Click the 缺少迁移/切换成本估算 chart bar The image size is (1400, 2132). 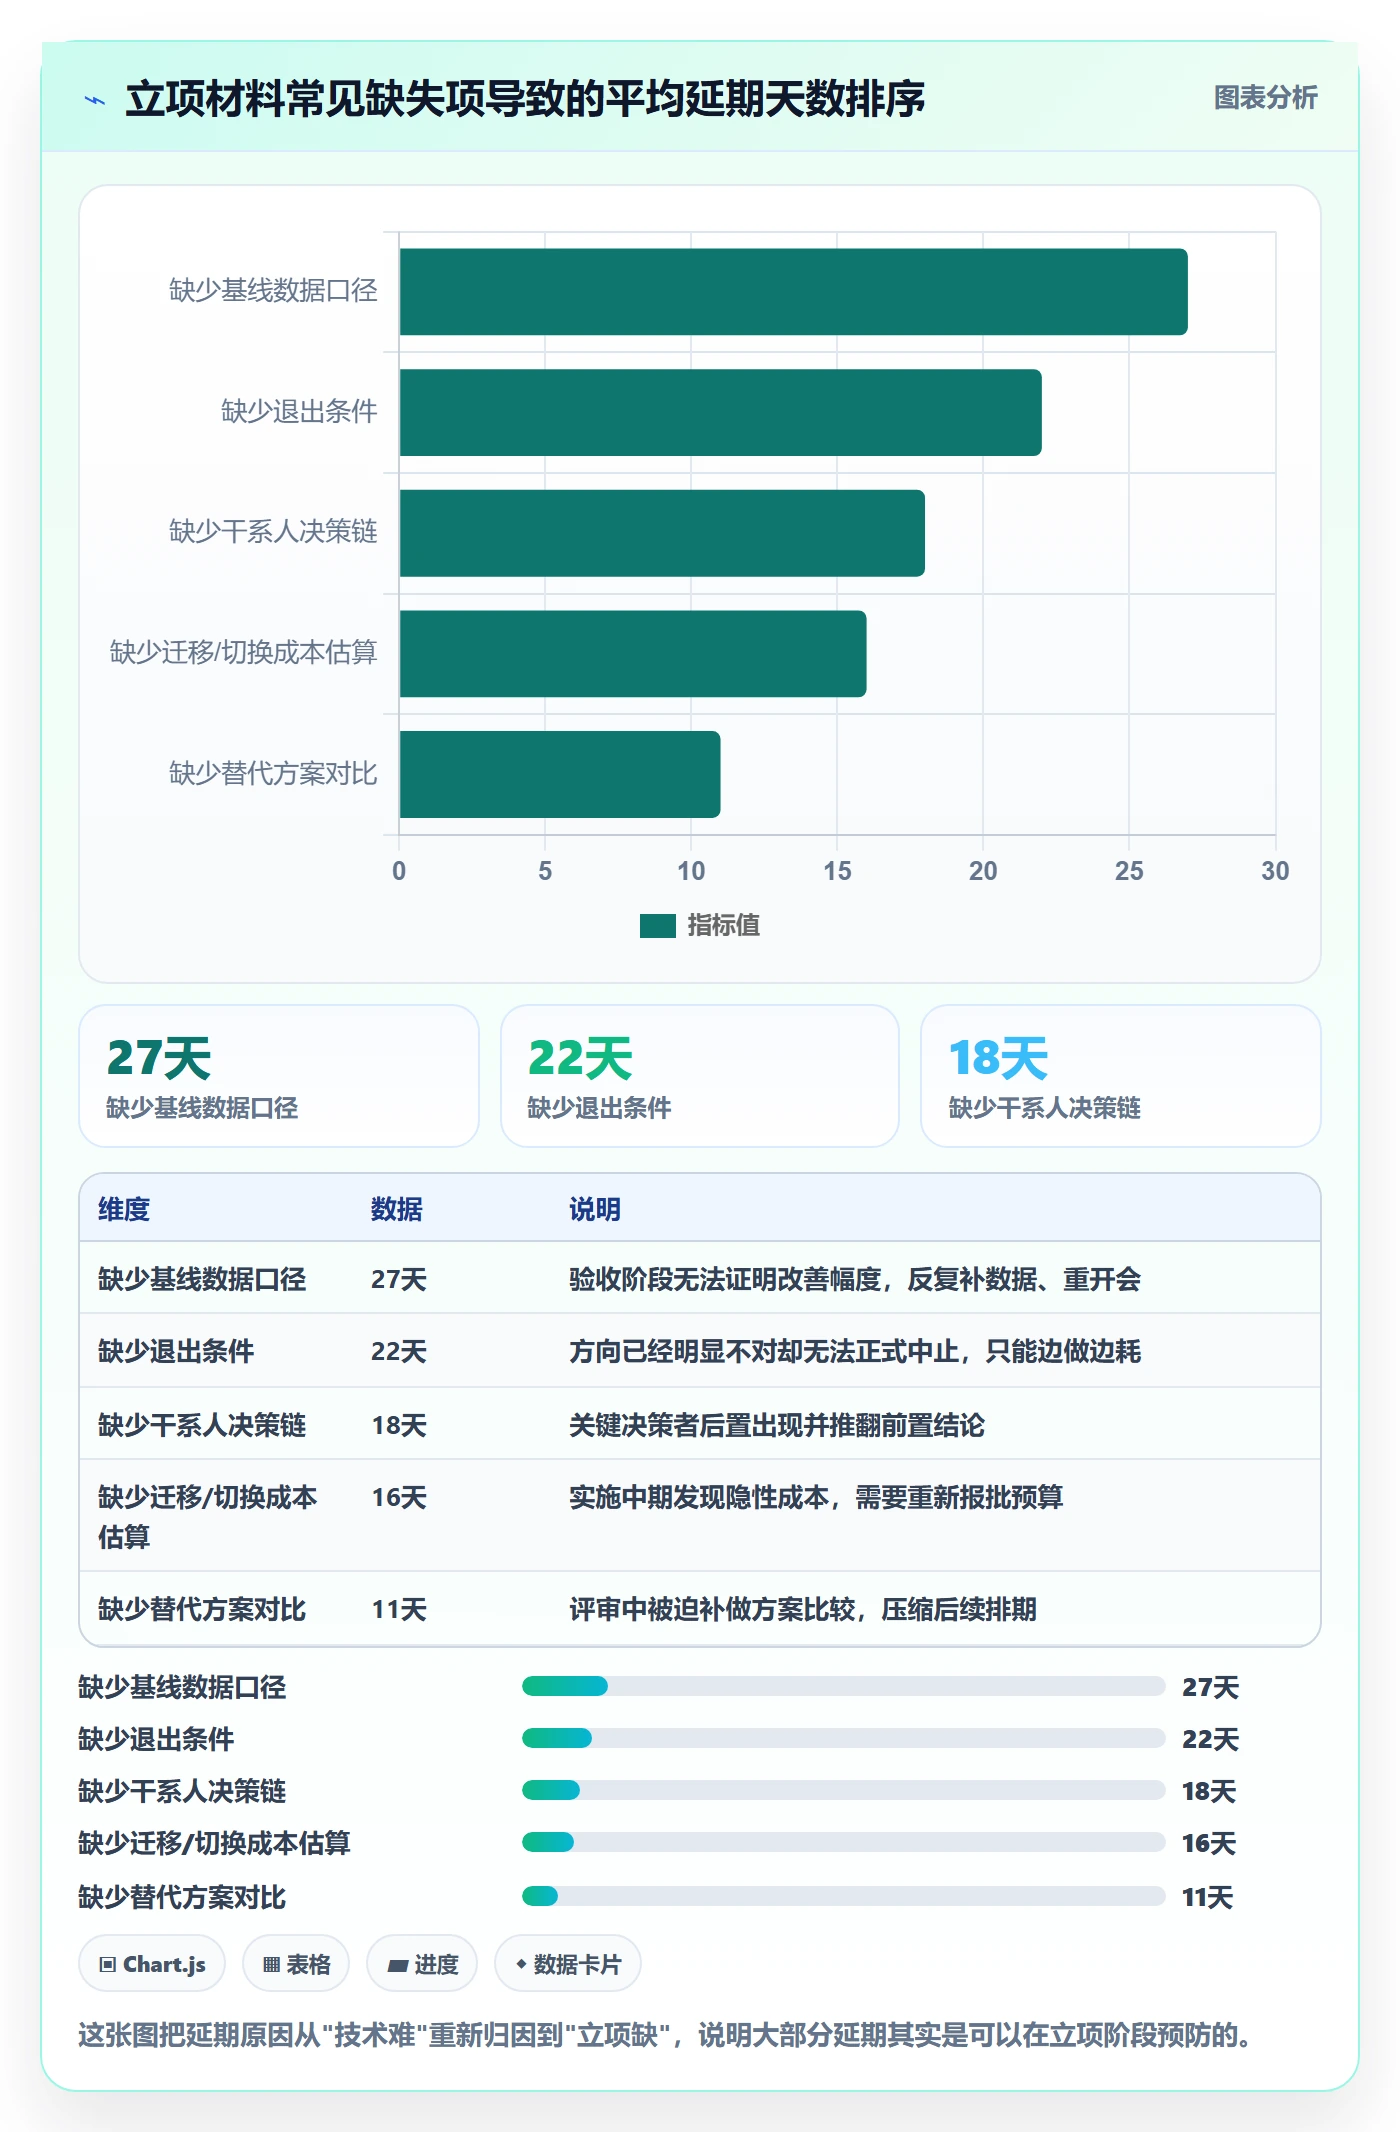633,654
